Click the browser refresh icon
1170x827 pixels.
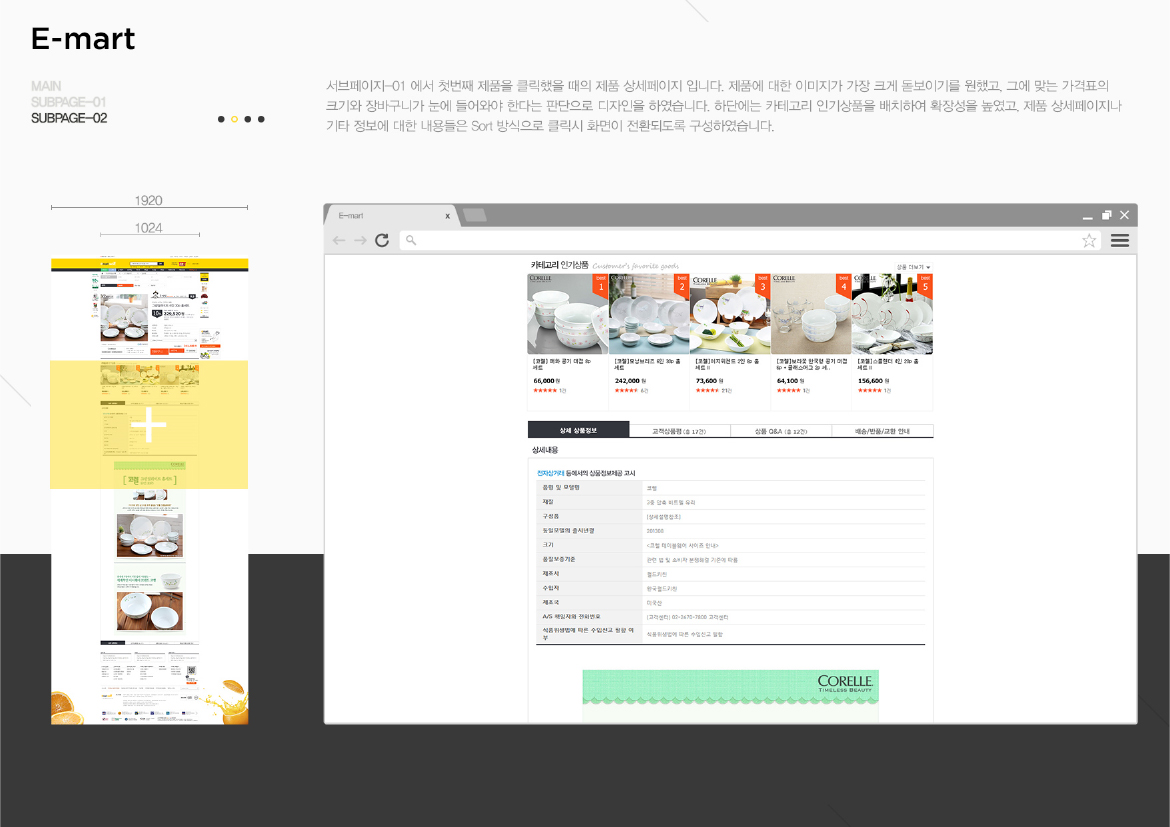click(382, 241)
